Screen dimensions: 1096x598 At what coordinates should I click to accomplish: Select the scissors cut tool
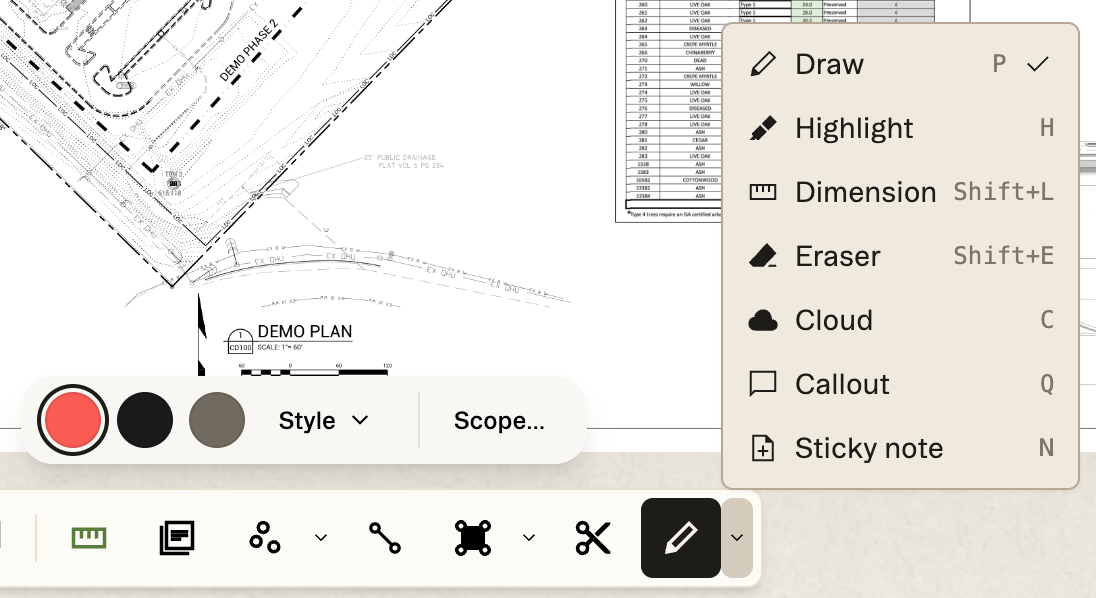(x=593, y=538)
